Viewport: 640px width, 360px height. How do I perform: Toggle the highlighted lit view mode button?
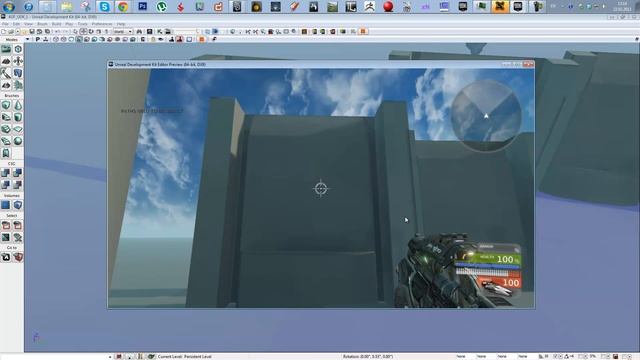coord(79,40)
